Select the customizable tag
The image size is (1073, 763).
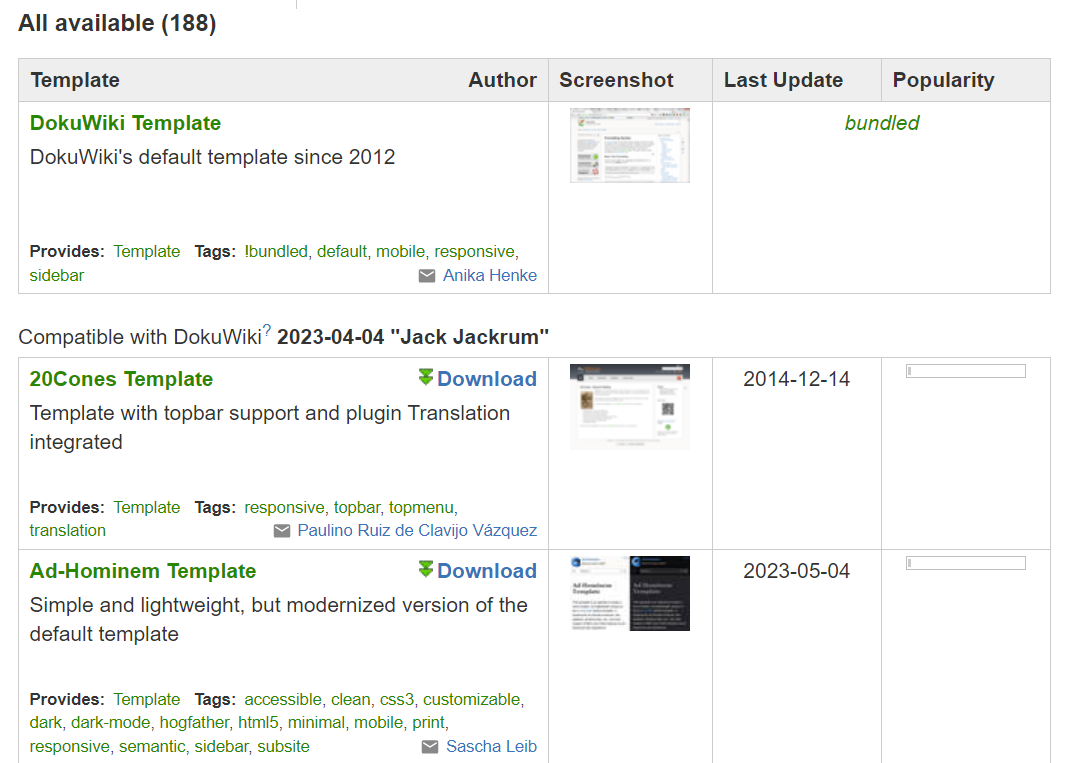pos(472,700)
